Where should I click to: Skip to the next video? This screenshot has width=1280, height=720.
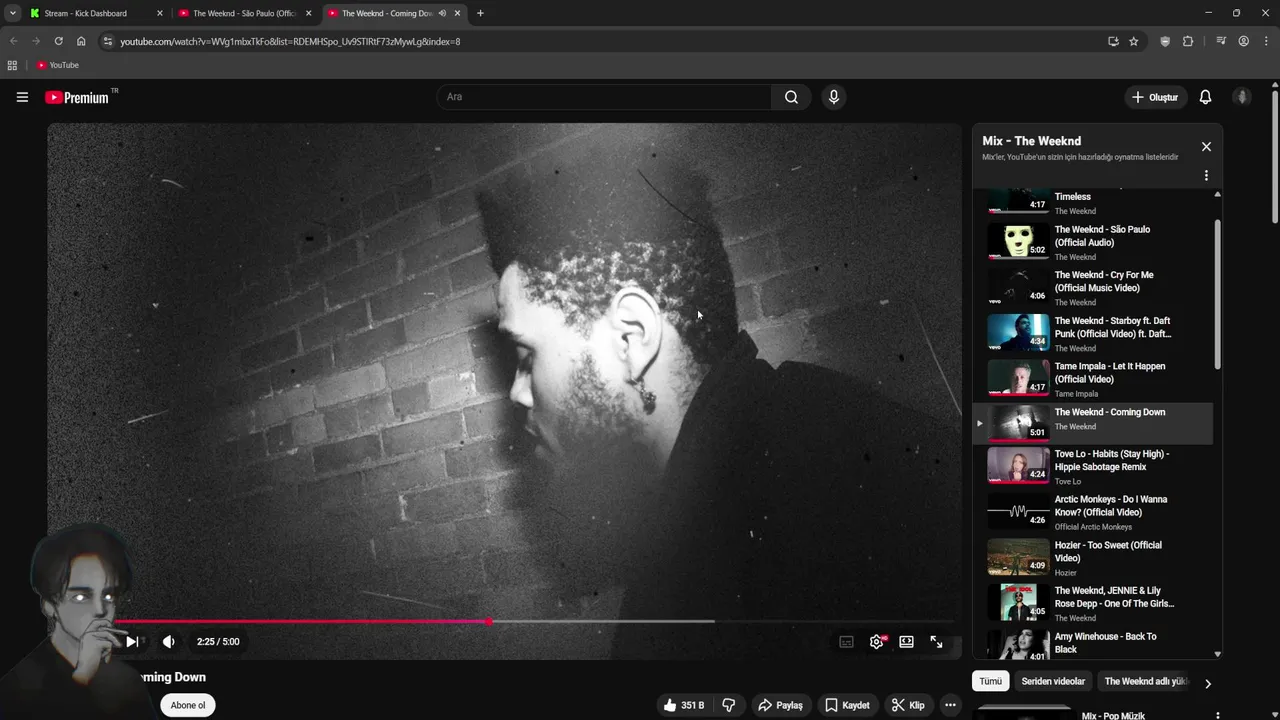coord(132,642)
